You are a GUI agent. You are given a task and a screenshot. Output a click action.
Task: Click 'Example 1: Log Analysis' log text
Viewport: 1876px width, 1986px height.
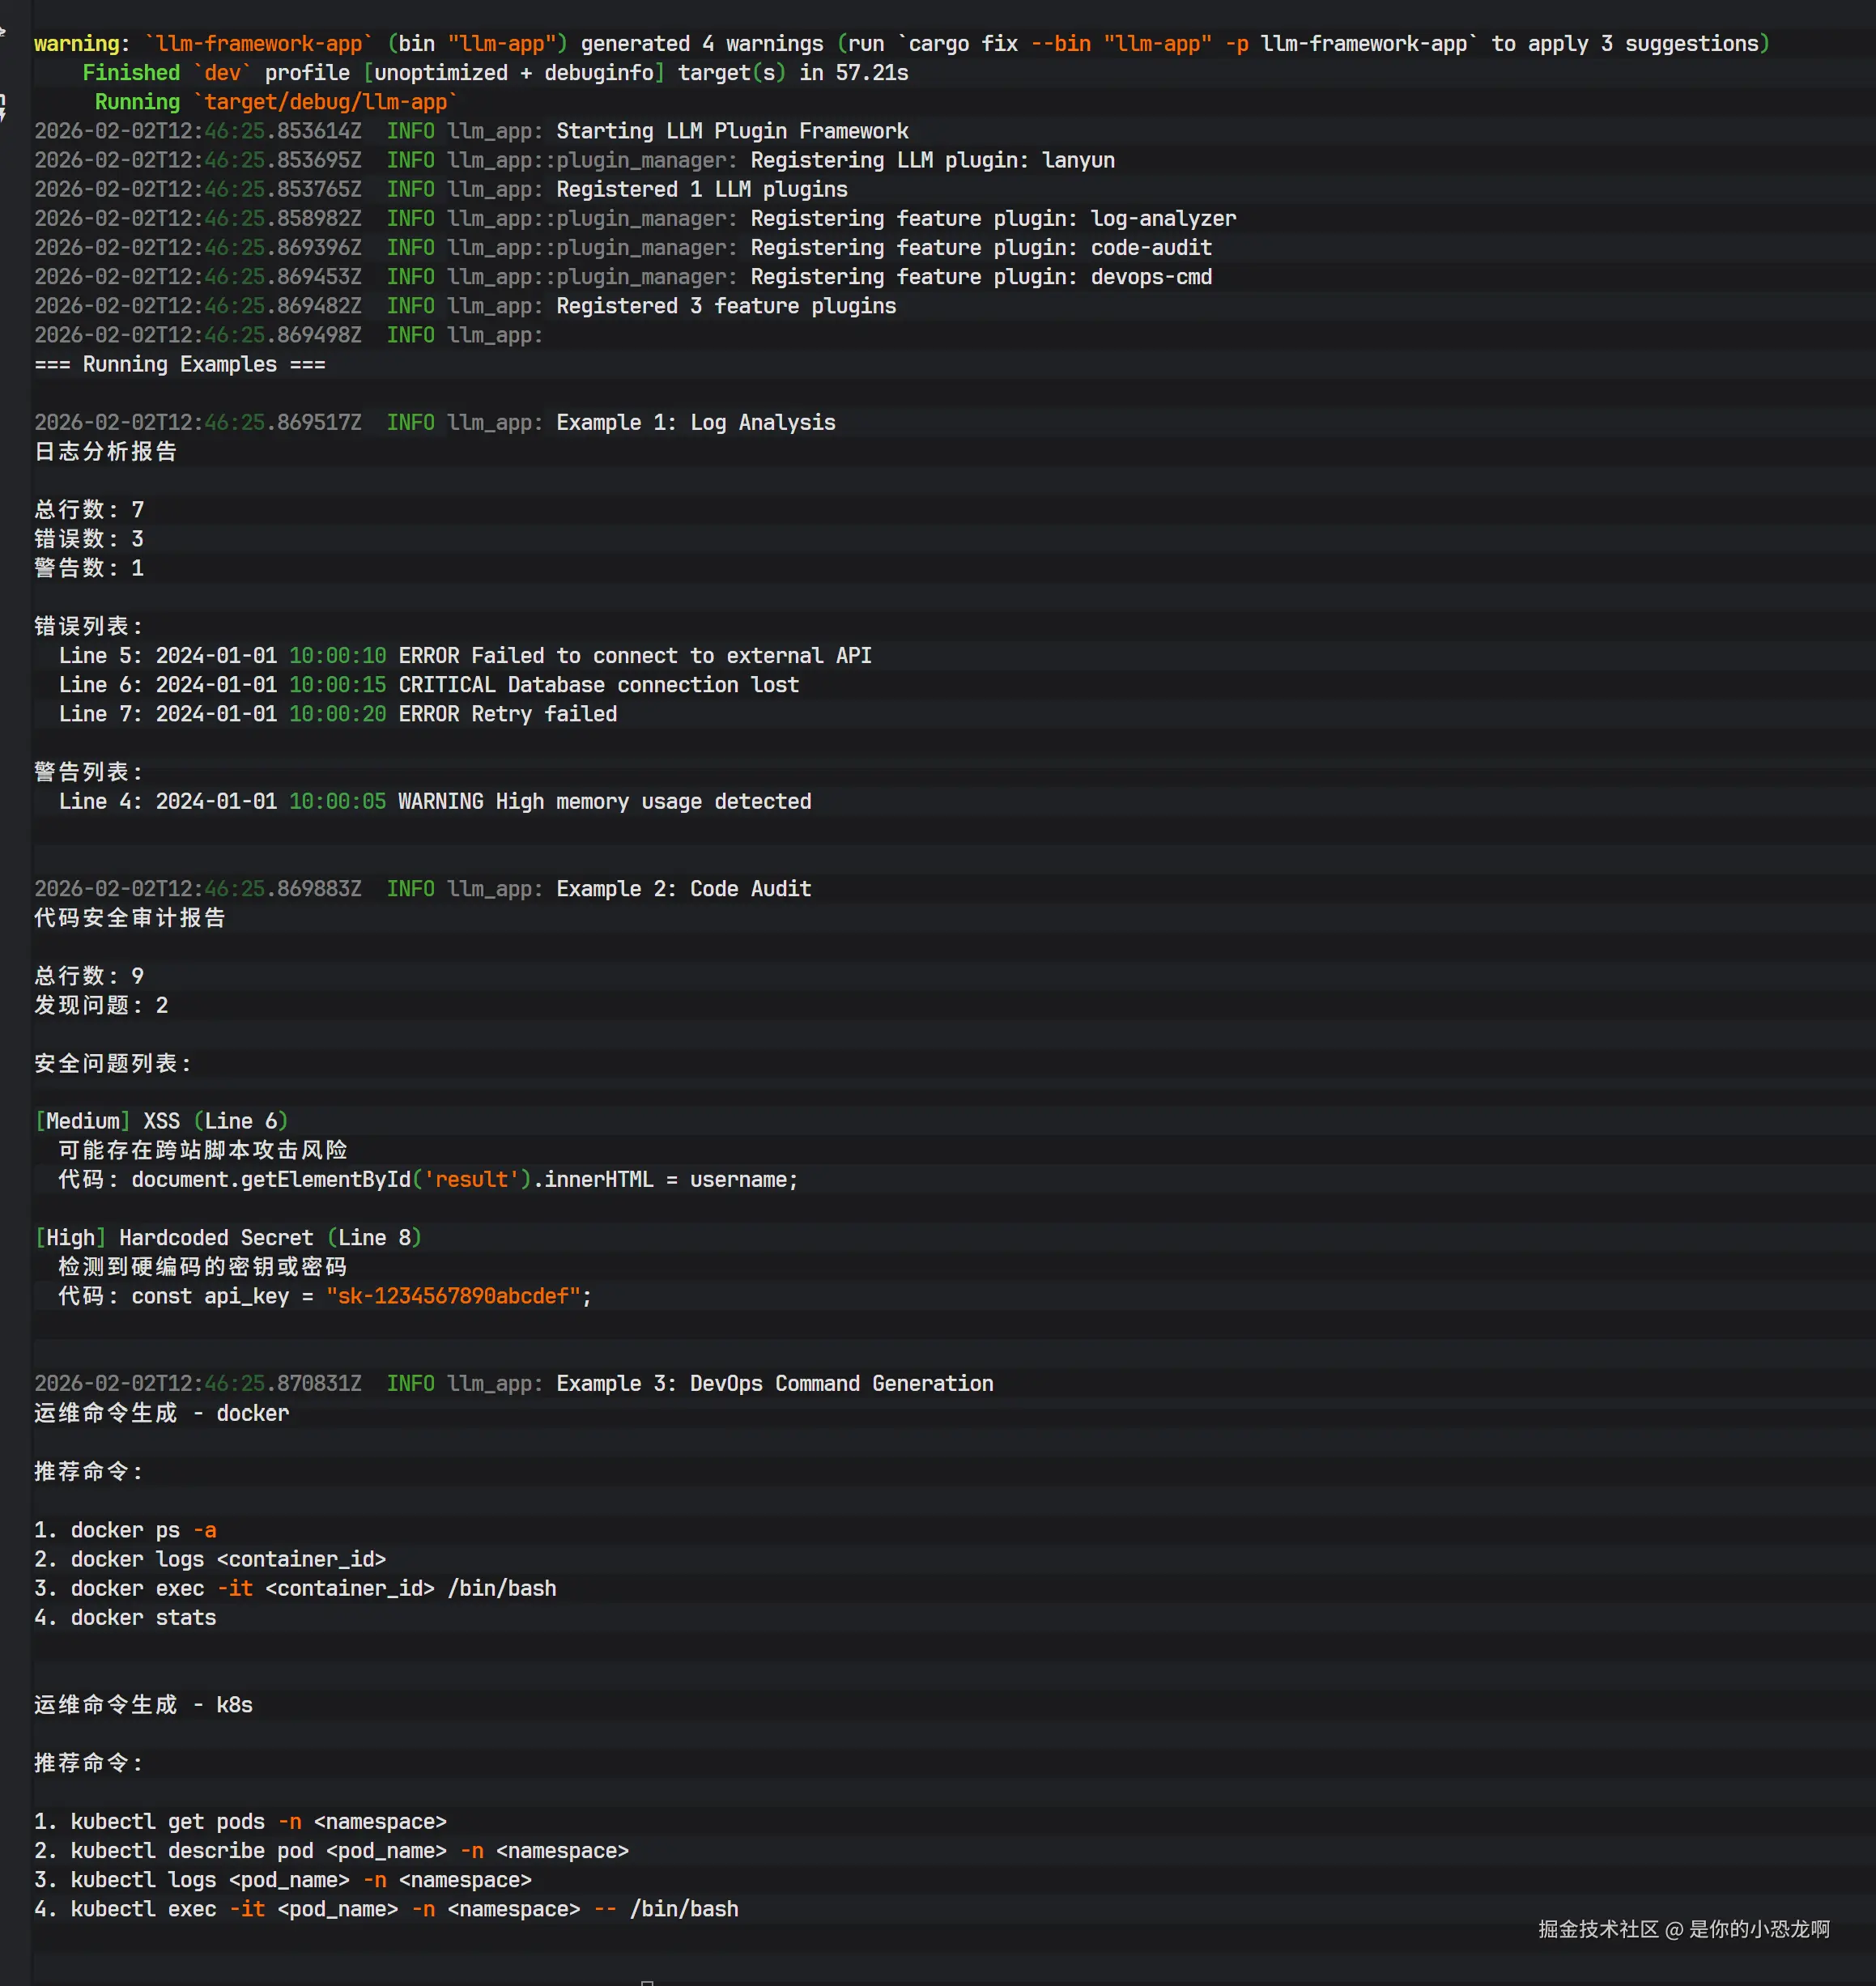695,422
